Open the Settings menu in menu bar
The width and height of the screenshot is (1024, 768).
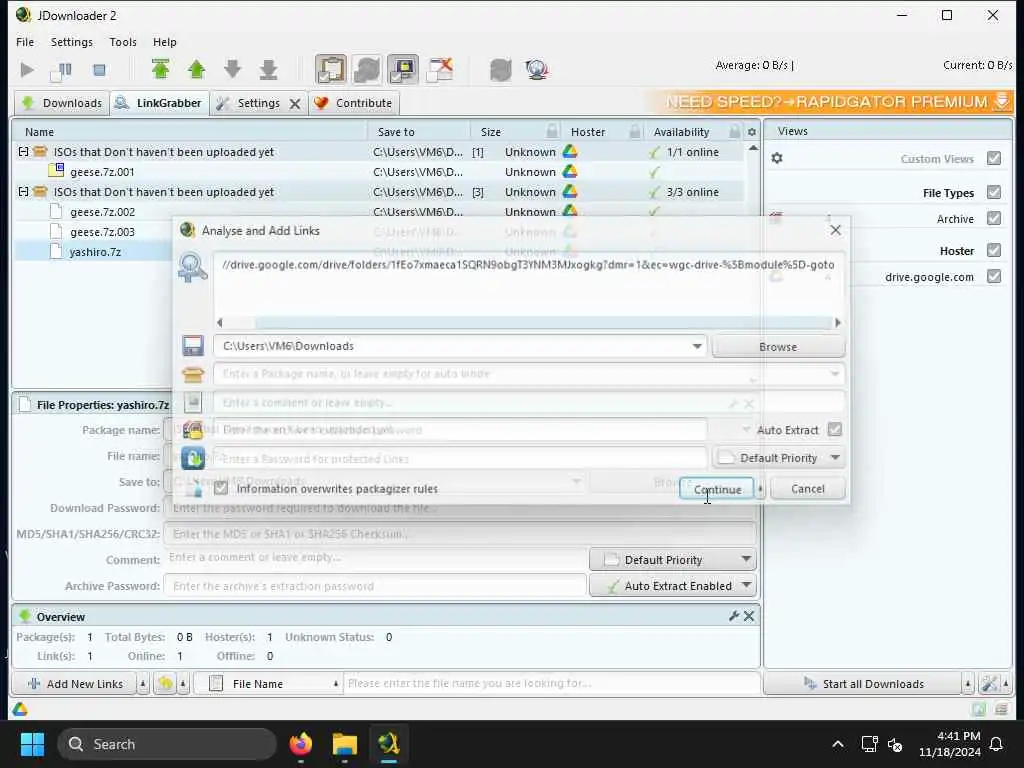pos(71,42)
